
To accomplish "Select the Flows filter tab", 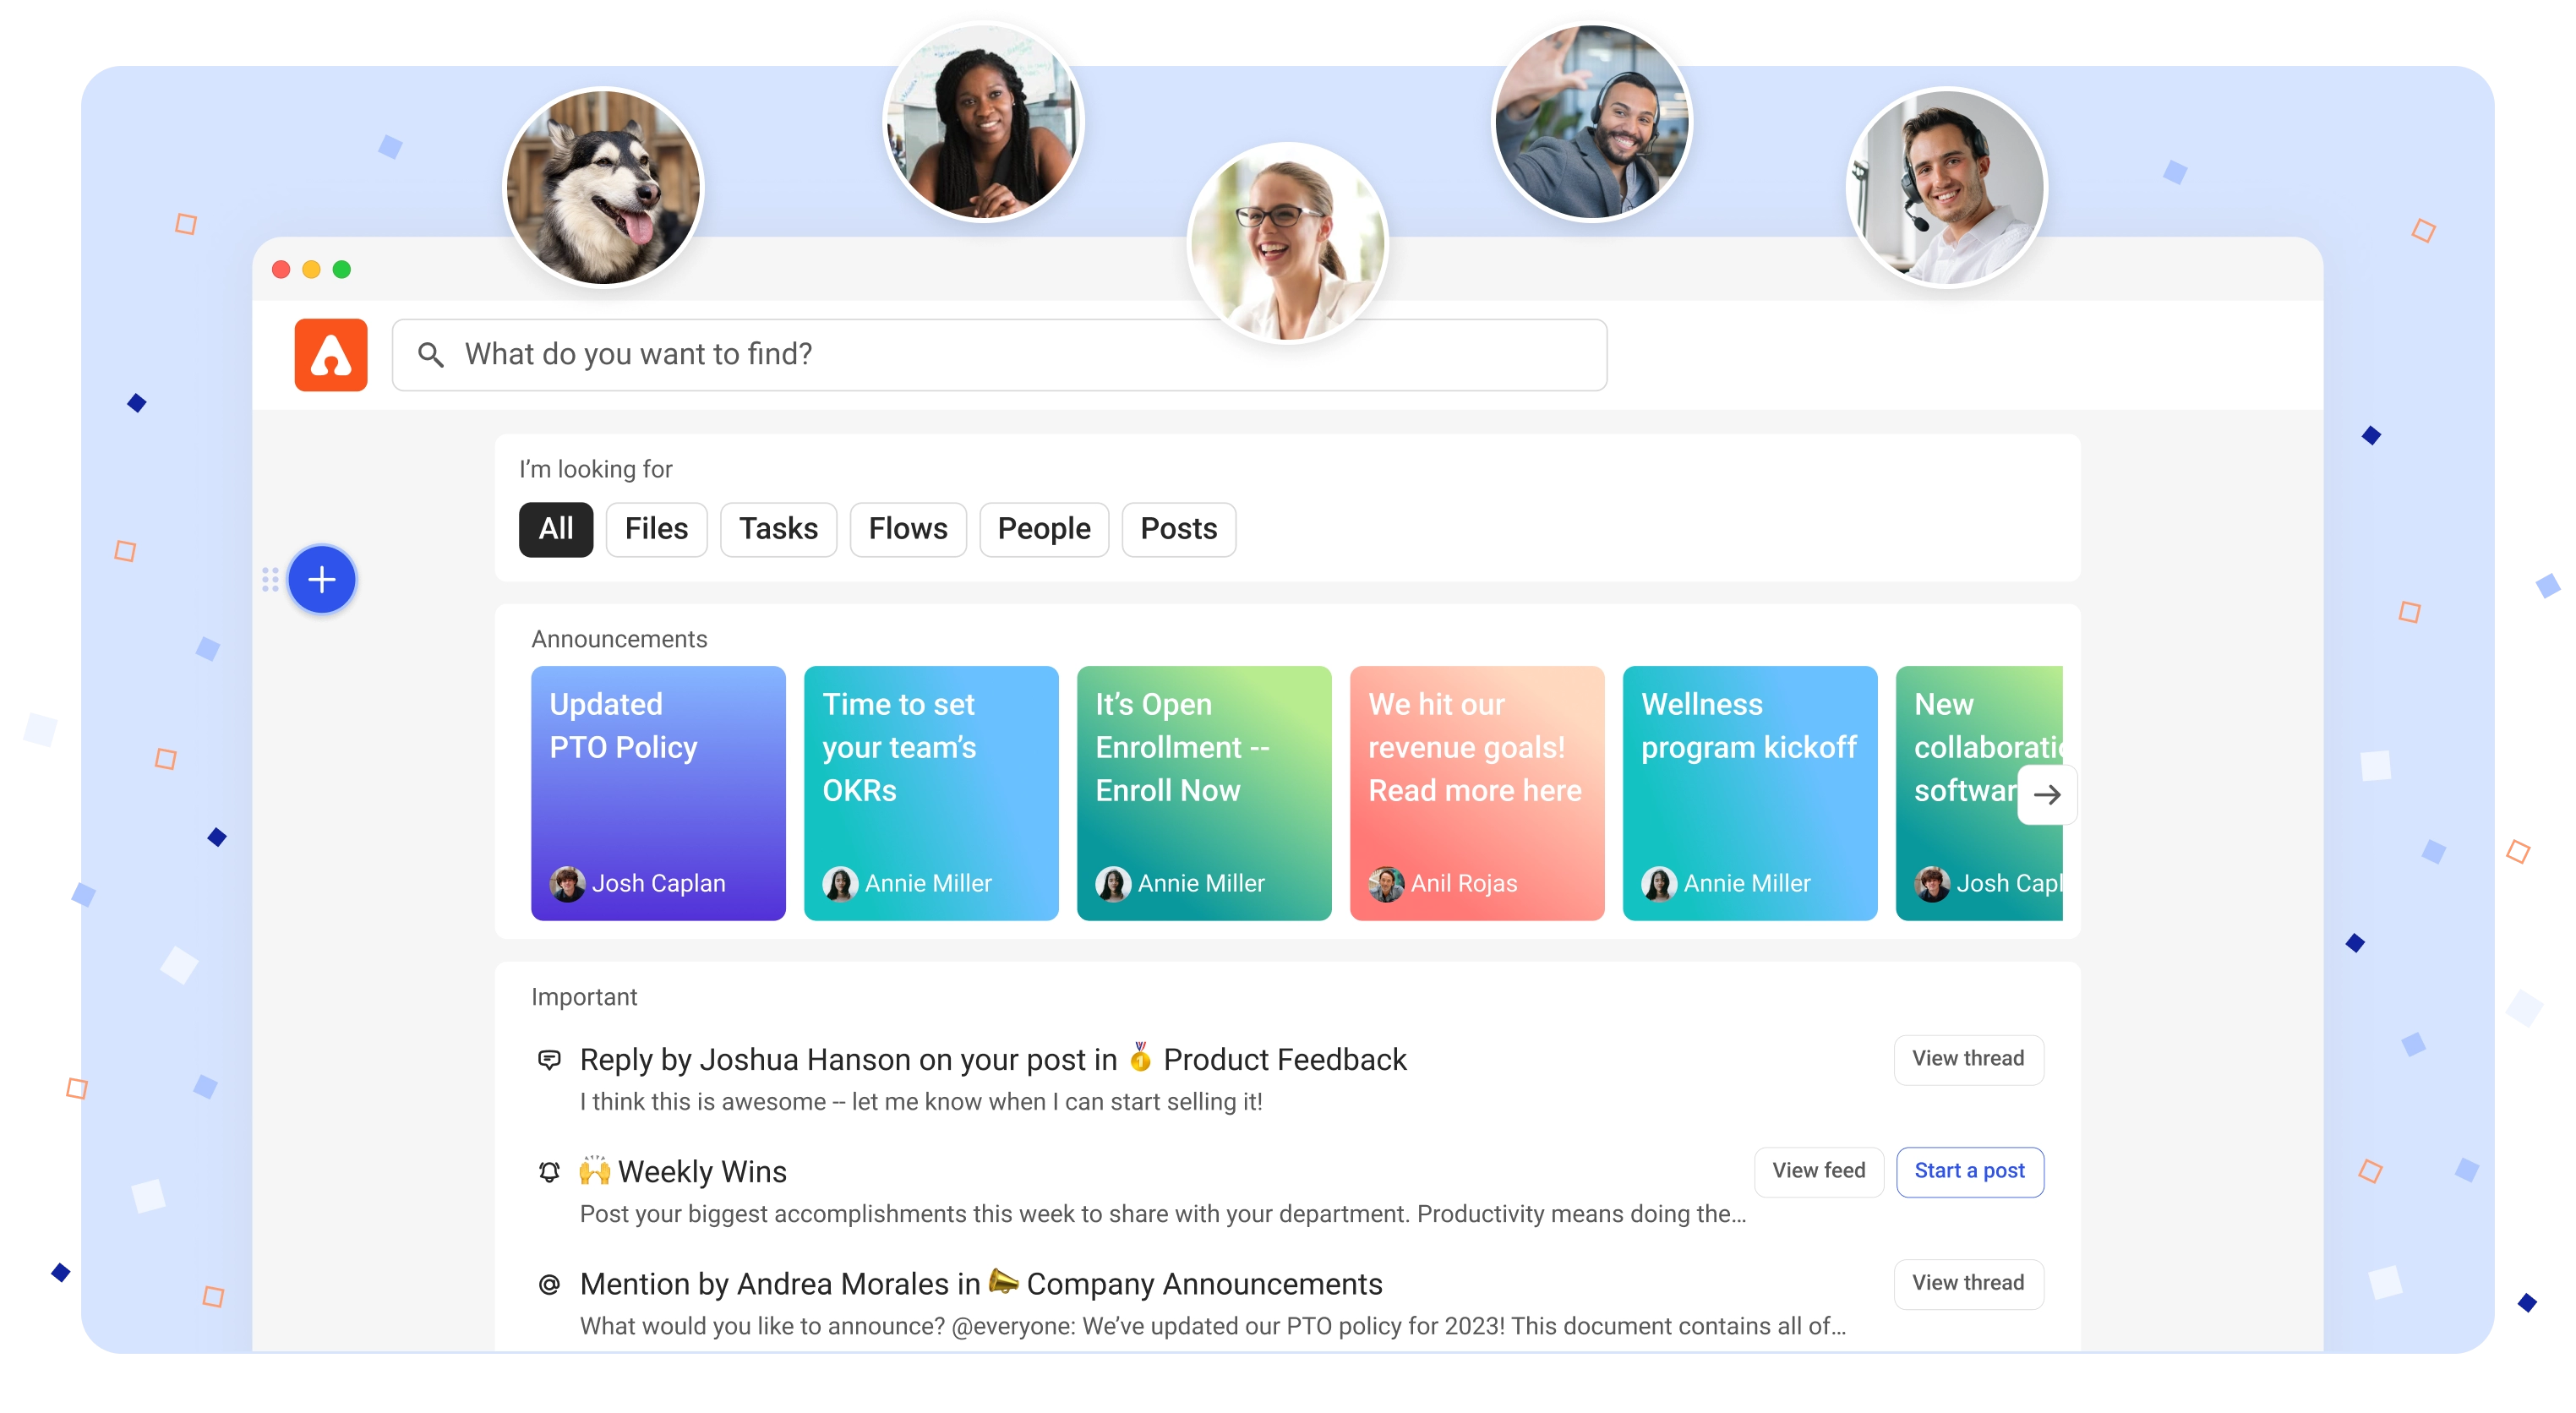I will tap(906, 529).
